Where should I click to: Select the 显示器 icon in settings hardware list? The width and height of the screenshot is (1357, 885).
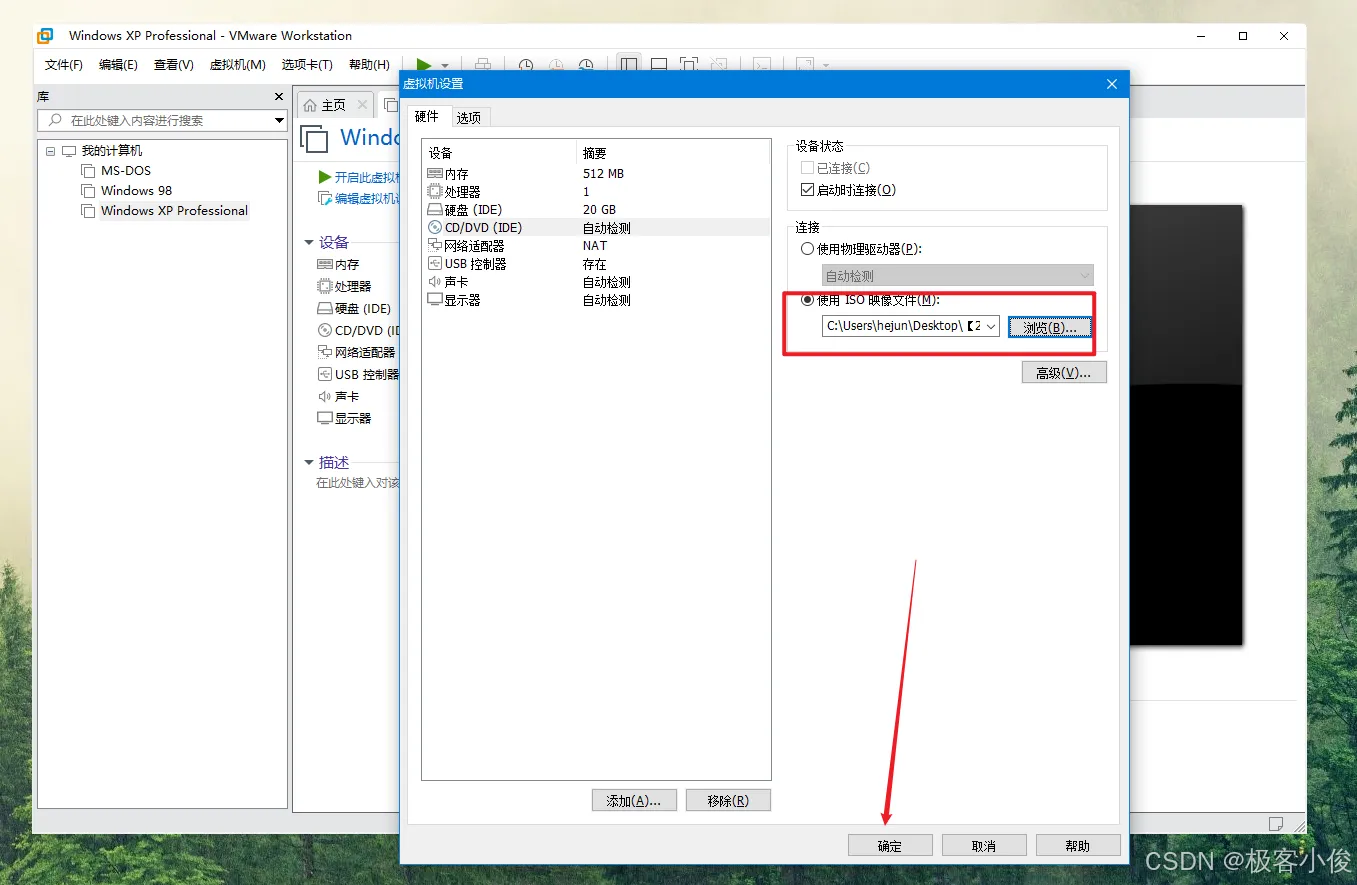tap(434, 300)
